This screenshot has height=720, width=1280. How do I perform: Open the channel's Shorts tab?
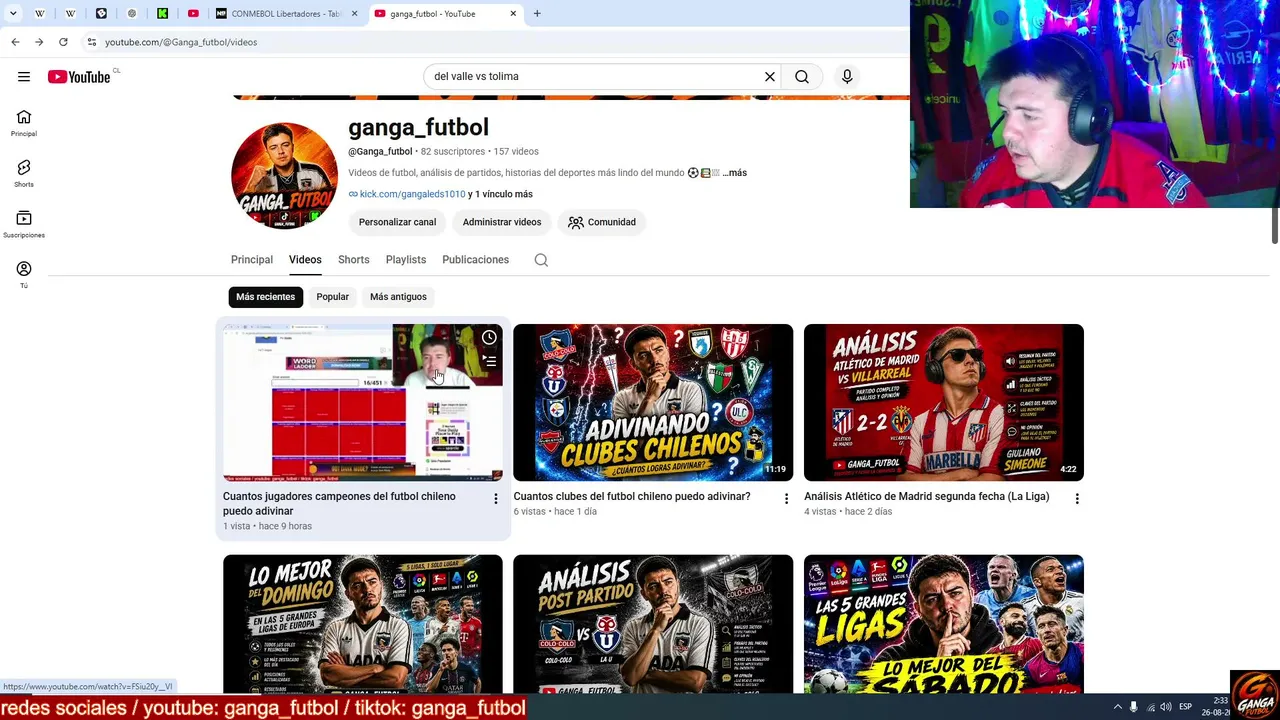point(354,260)
